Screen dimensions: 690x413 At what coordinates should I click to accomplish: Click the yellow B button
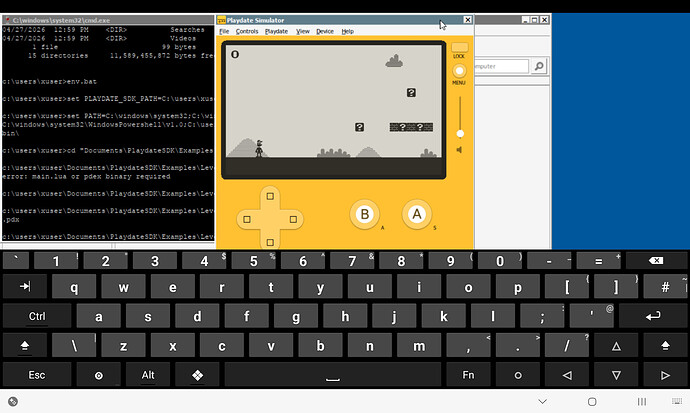click(364, 214)
